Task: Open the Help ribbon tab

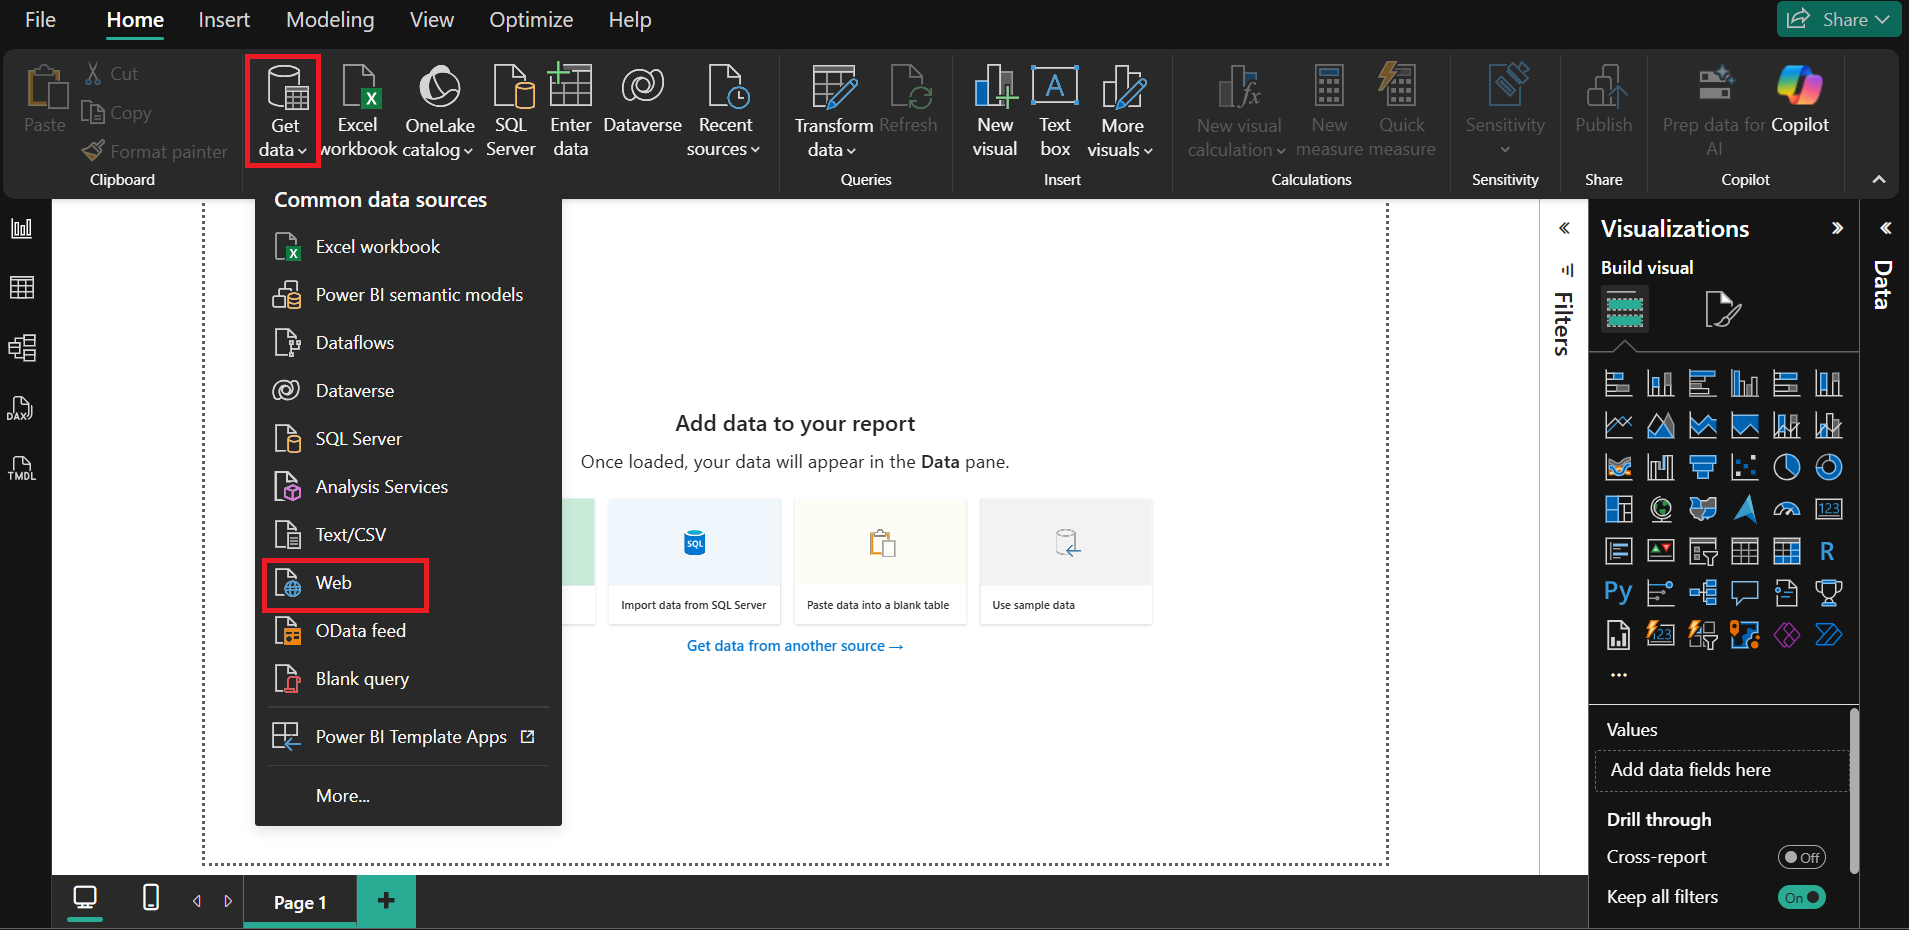Action: (x=630, y=20)
